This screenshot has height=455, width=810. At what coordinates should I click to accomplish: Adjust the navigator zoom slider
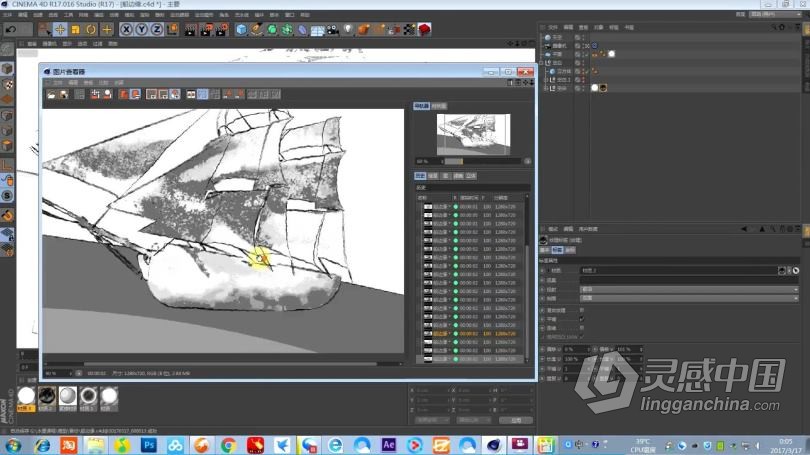point(483,161)
